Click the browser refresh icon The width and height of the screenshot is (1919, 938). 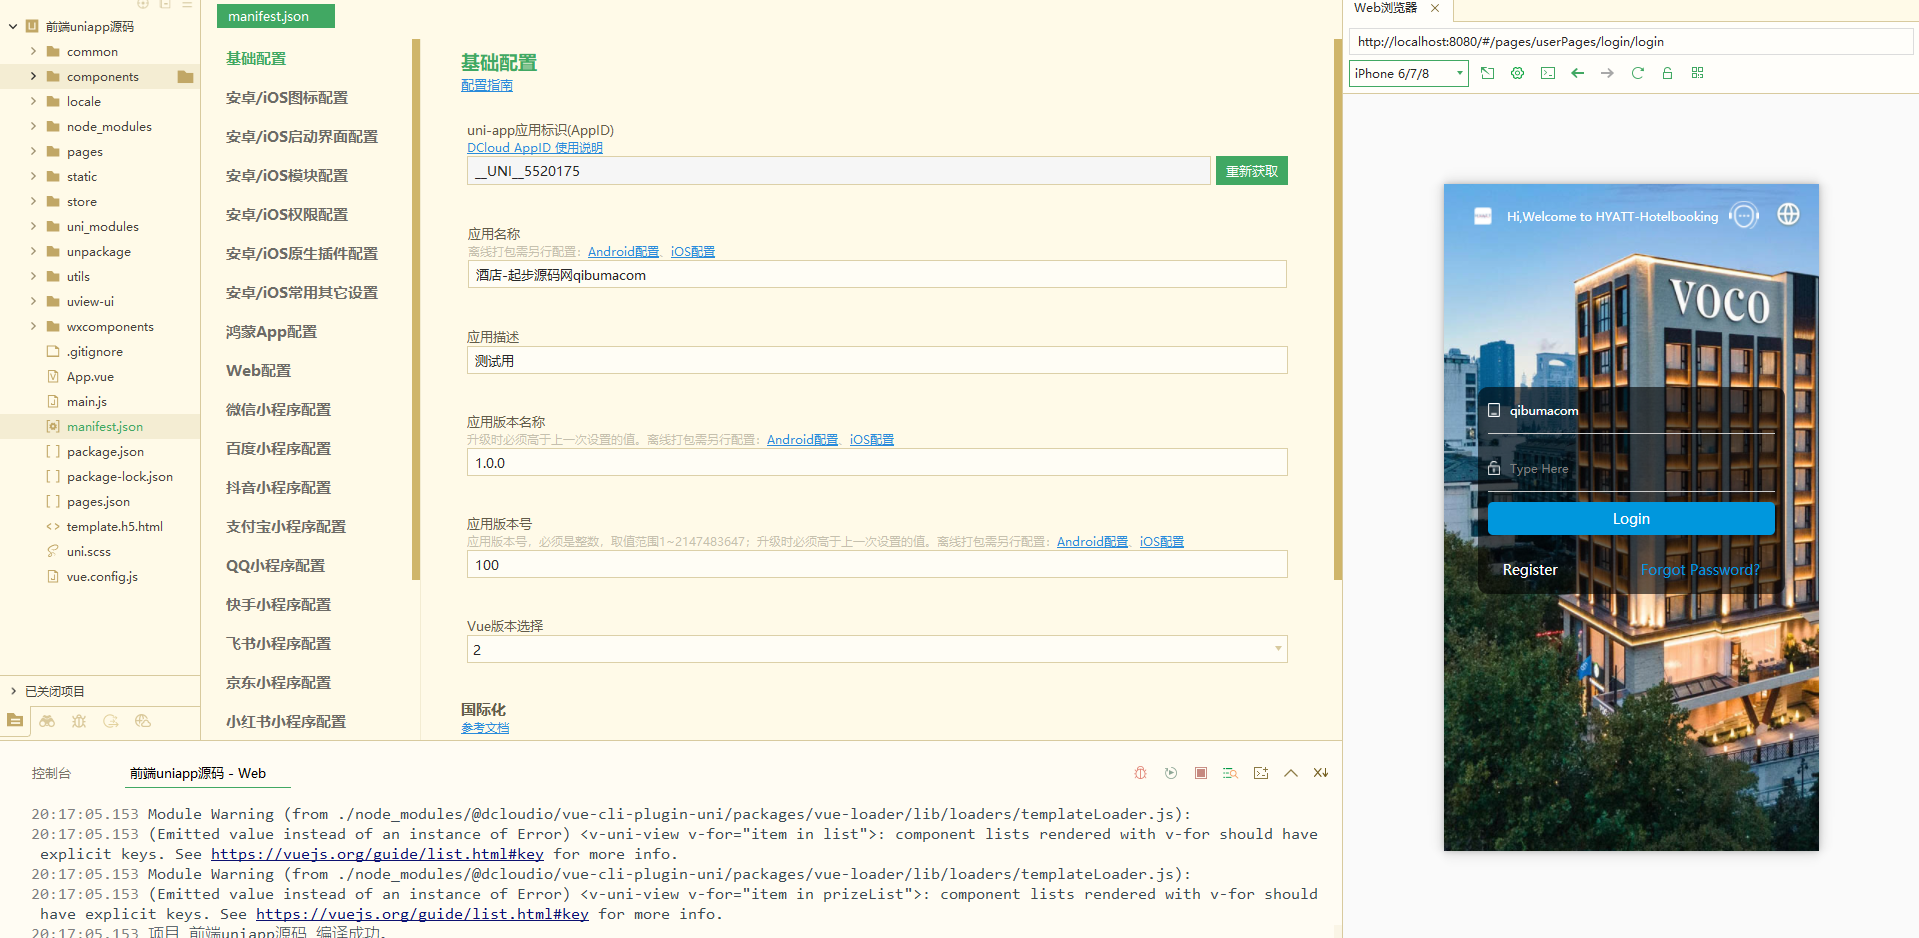click(1637, 73)
